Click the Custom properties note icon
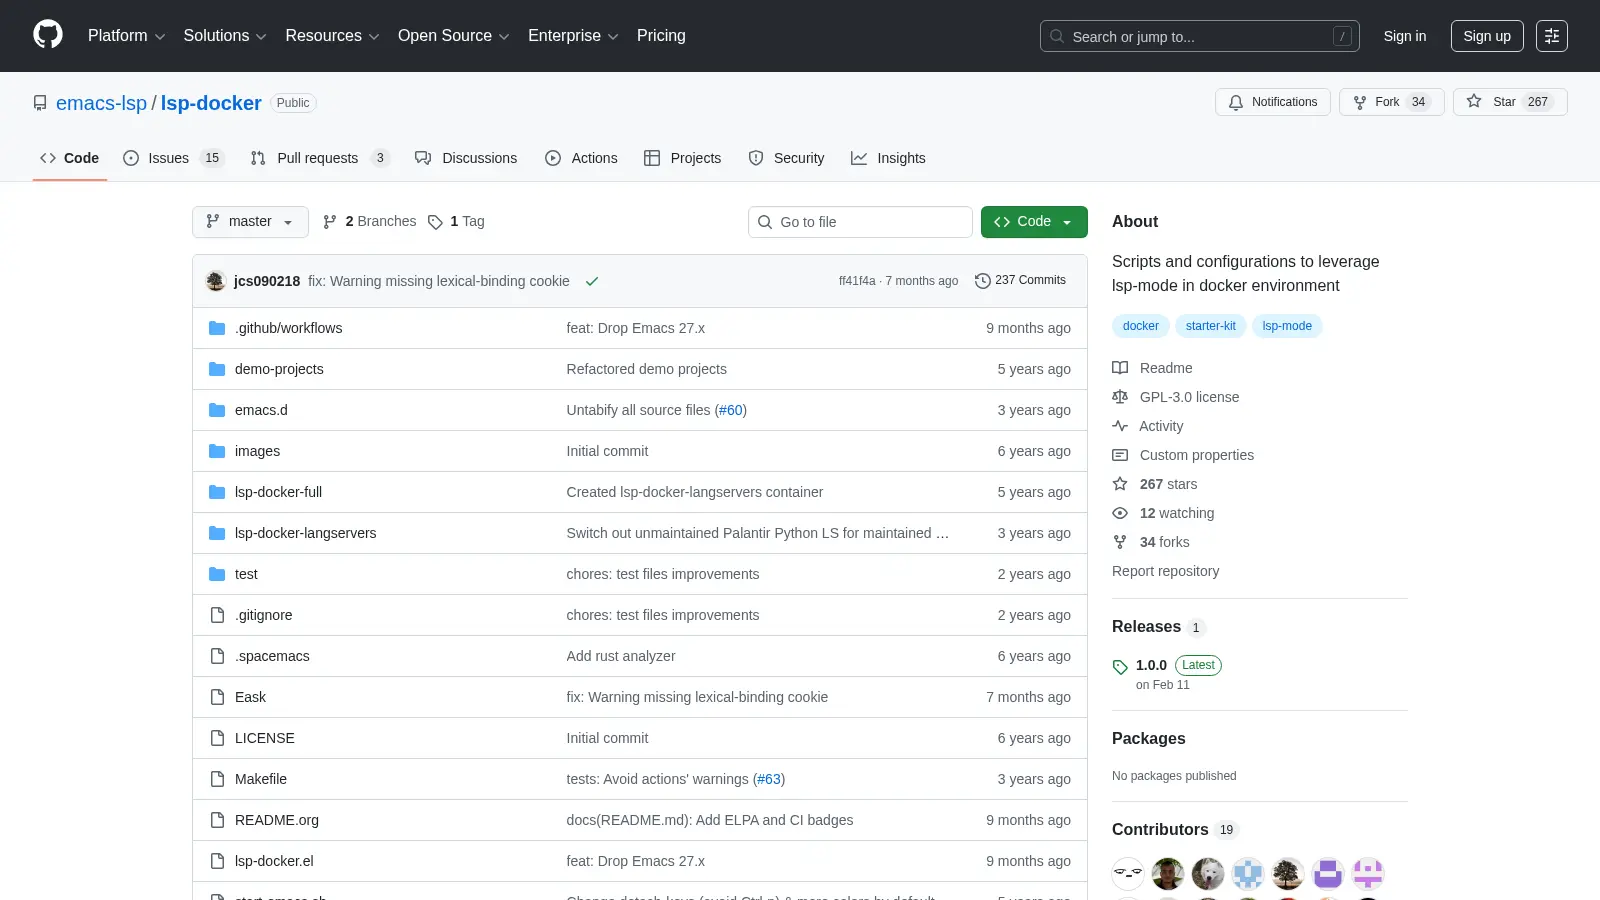The height and width of the screenshot is (900, 1600). [x=1120, y=455]
